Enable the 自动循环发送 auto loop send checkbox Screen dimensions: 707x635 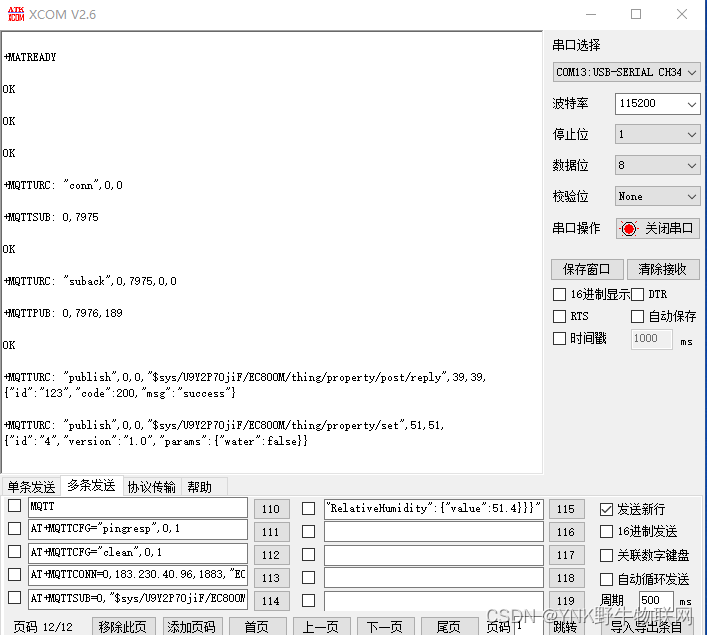click(x=606, y=579)
